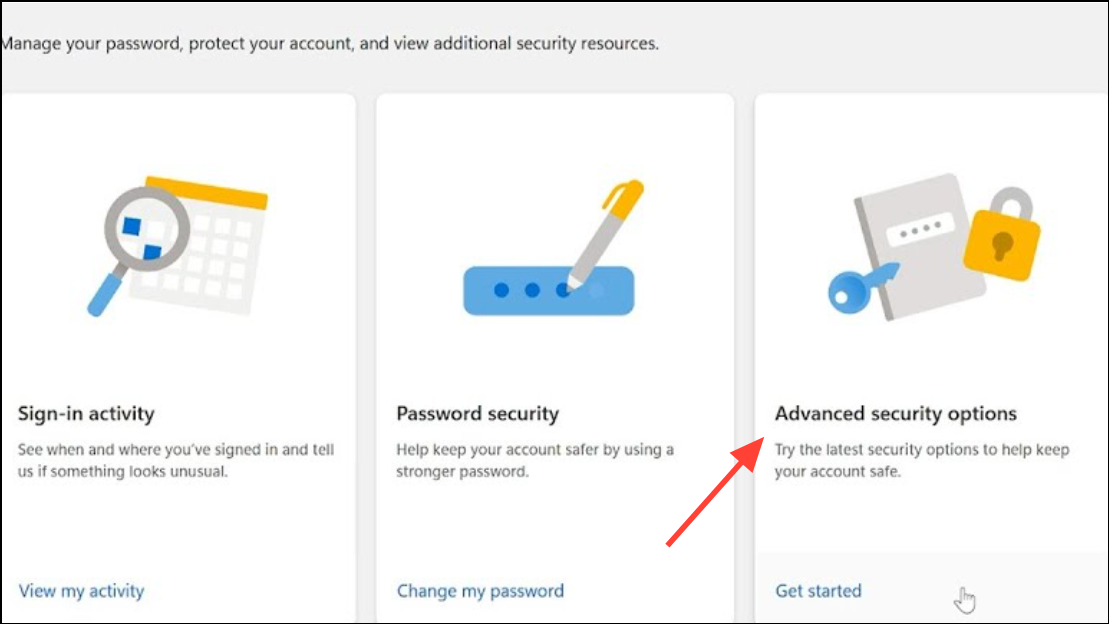The width and height of the screenshot is (1109, 624).
Task: Select the Sign-in activity heading
Action: click(86, 413)
